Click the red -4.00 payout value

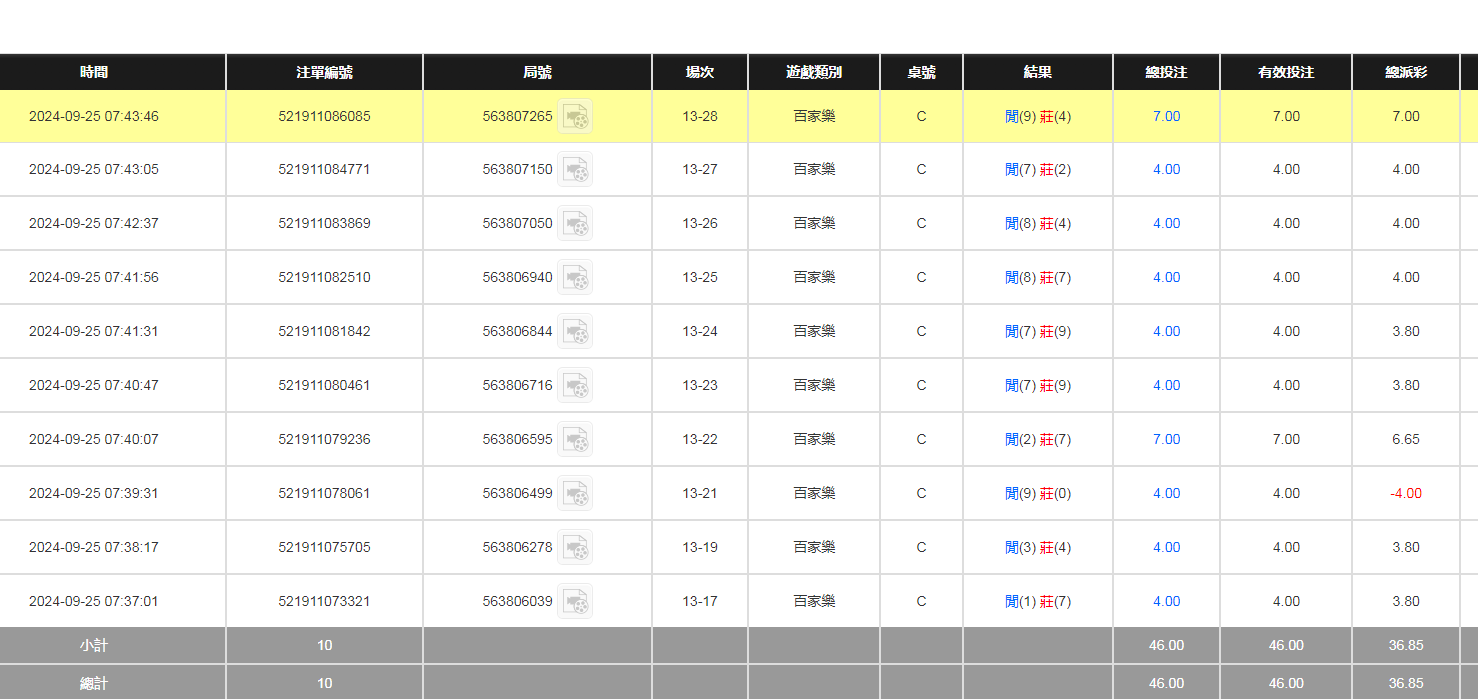(1405, 494)
